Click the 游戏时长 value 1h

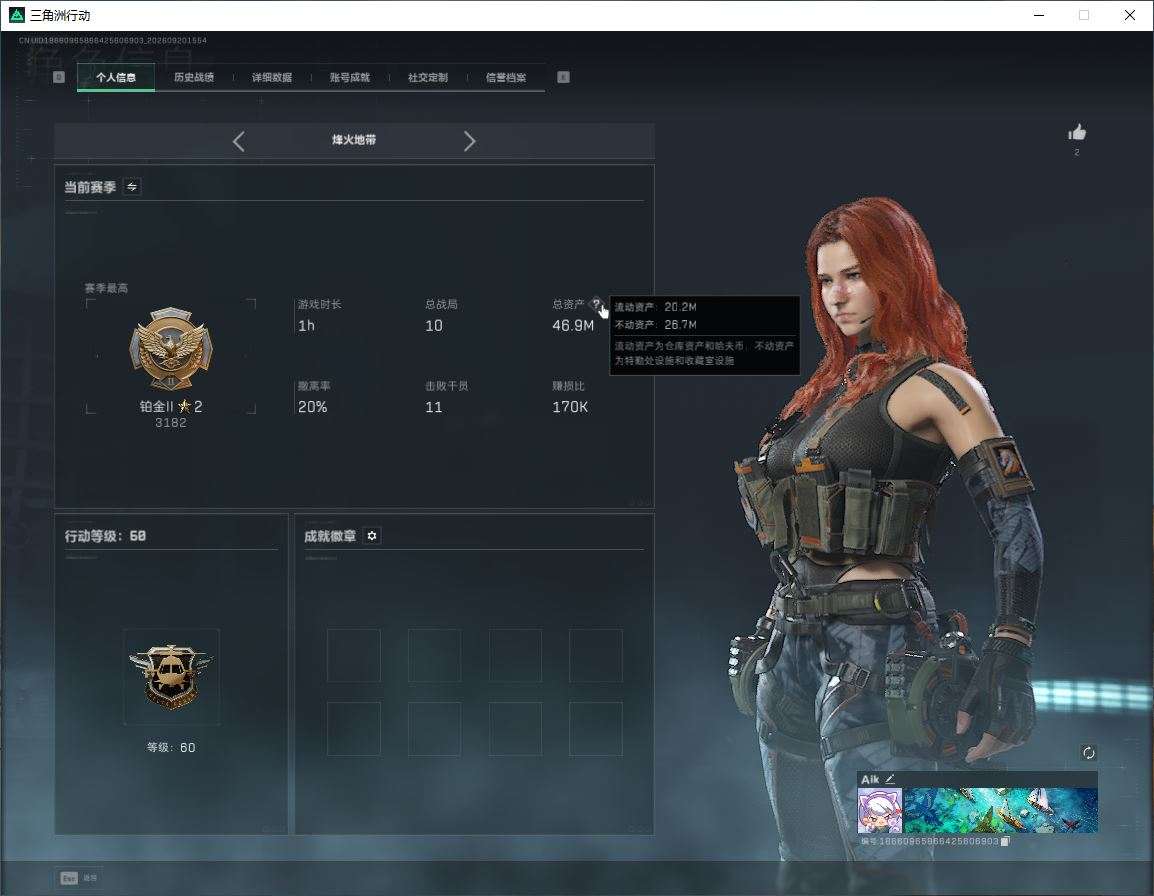pos(306,325)
